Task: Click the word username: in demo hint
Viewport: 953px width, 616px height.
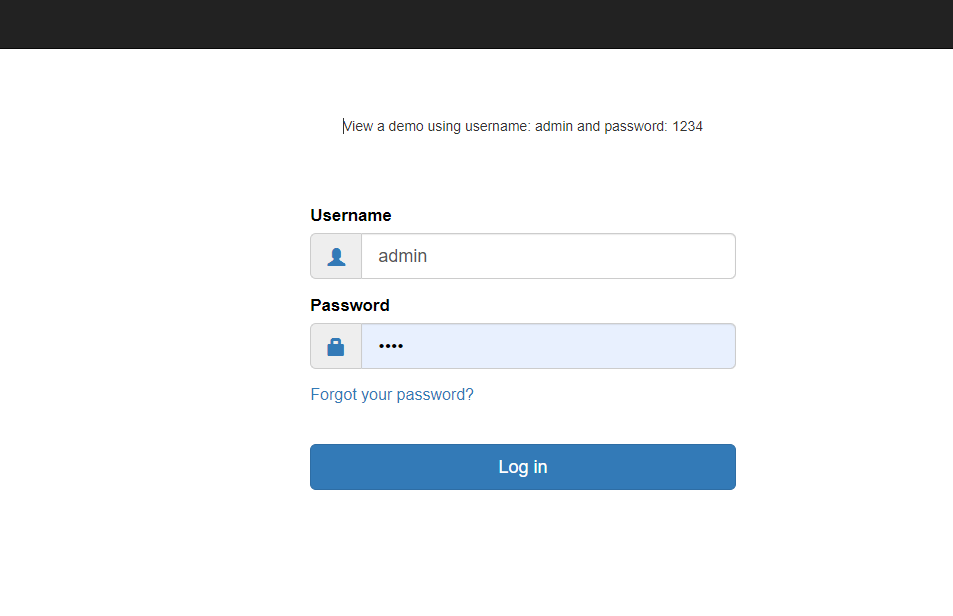Action: click(498, 126)
